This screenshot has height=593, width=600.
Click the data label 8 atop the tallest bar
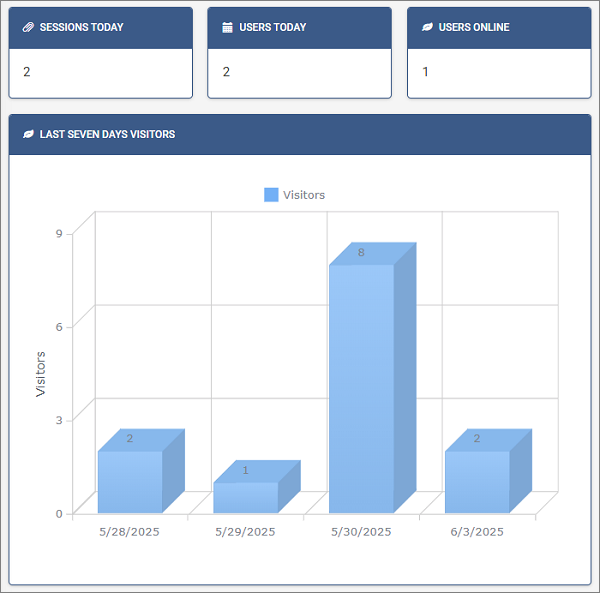(361, 253)
